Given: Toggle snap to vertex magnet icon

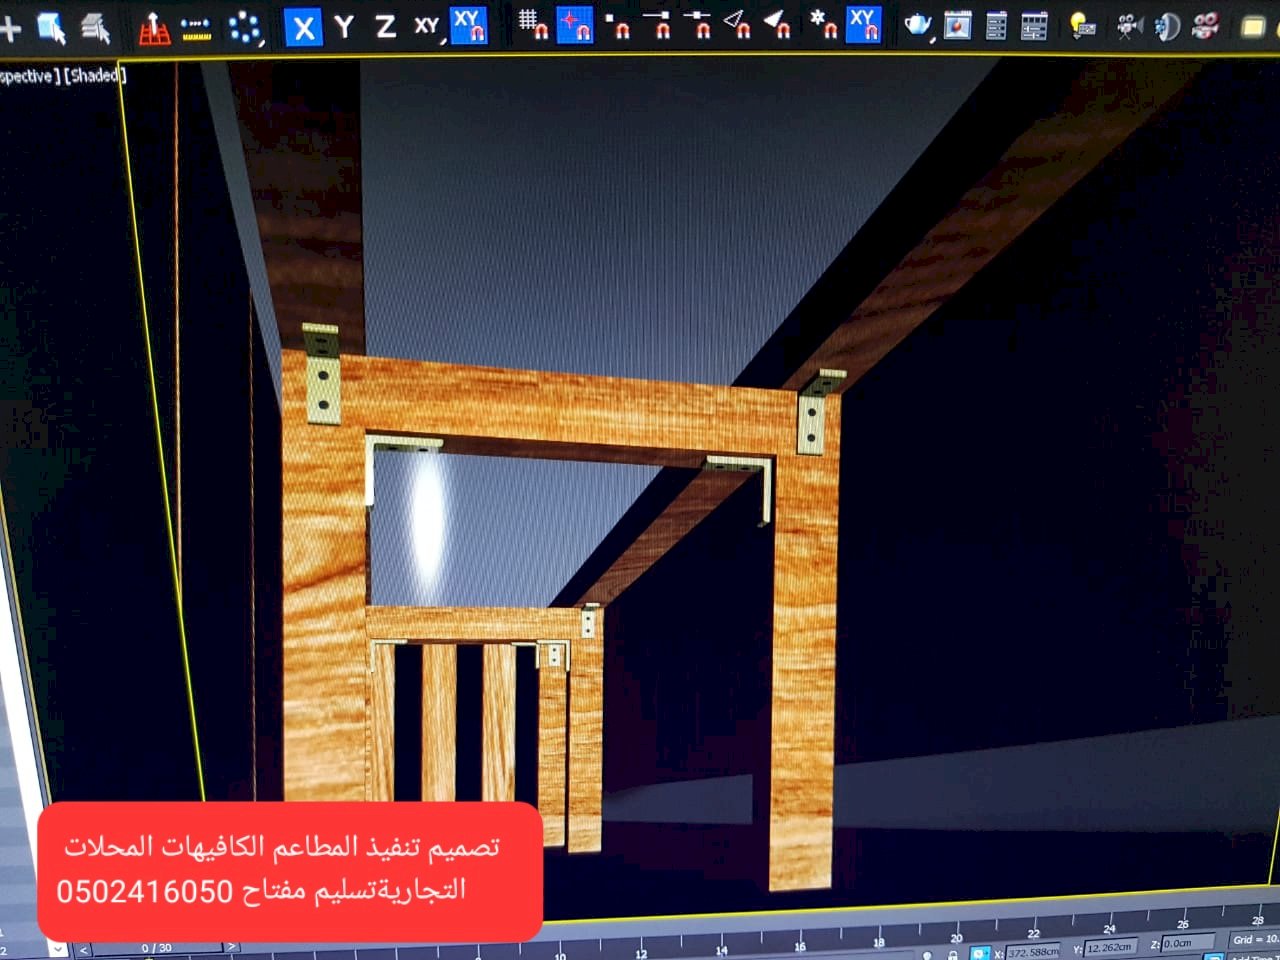Looking at the screenshot, I should pyautogui.click(x=617, y=25).
